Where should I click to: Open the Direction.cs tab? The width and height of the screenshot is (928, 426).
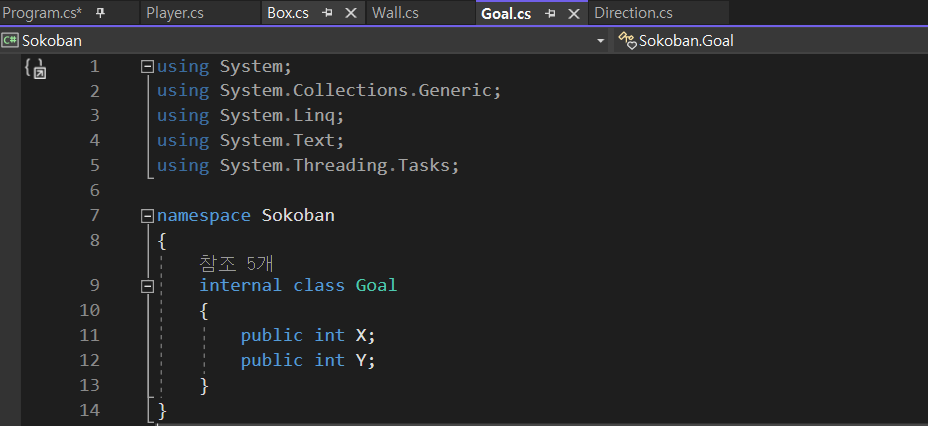(x=633, y=13)
